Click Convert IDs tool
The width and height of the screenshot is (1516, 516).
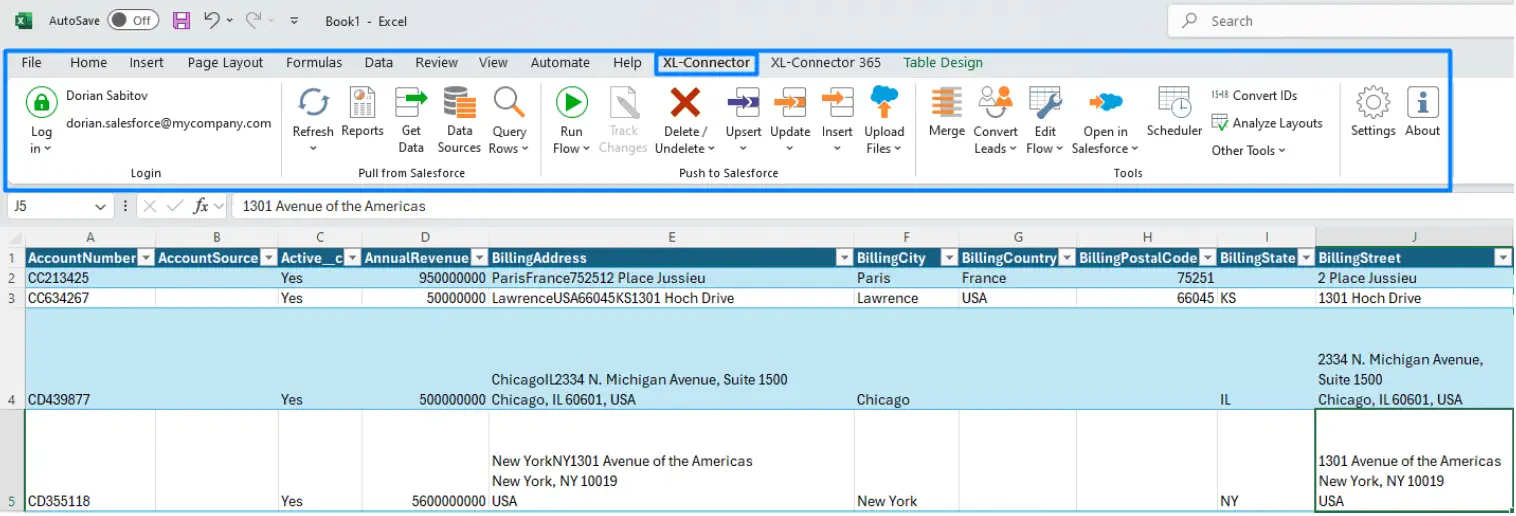click(x=1254, y=95)
